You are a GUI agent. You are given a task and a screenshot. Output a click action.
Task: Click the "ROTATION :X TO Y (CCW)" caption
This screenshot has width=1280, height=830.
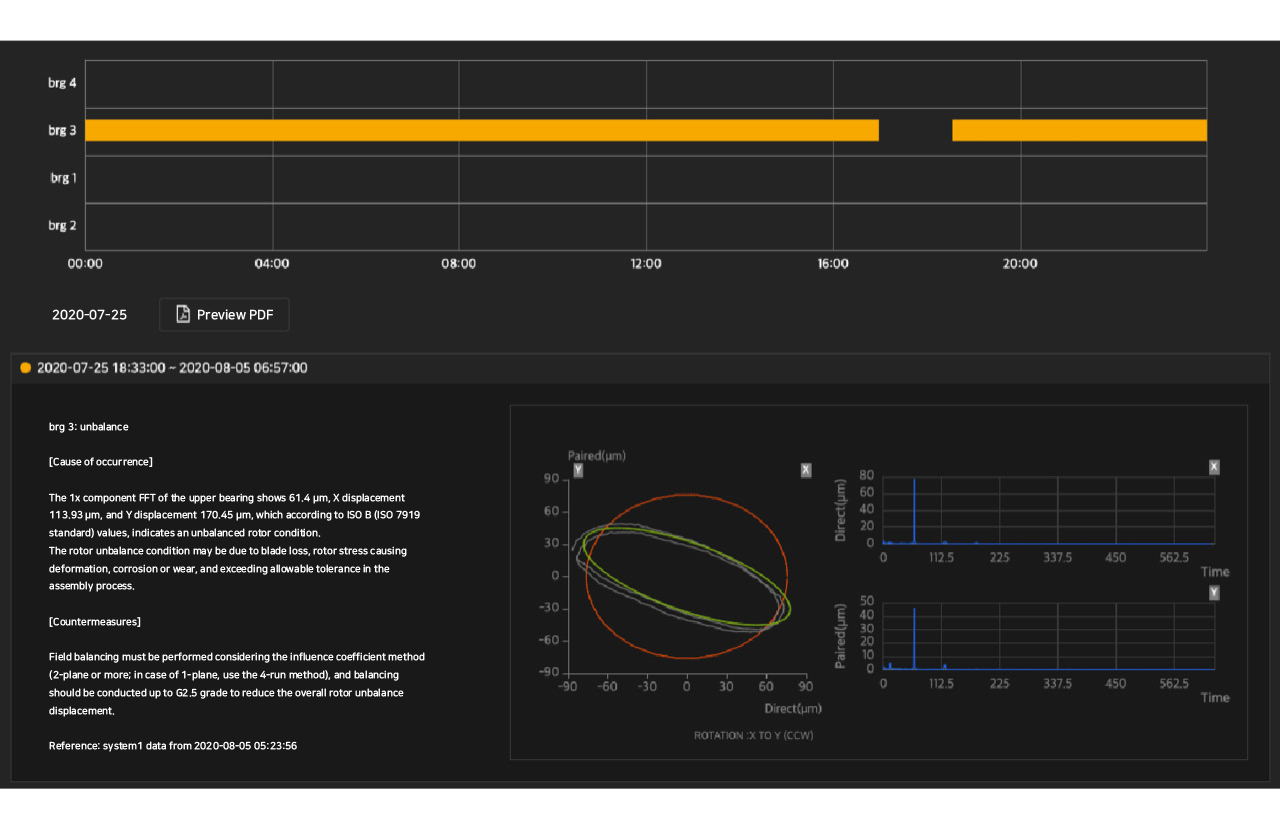click(756, 736)
